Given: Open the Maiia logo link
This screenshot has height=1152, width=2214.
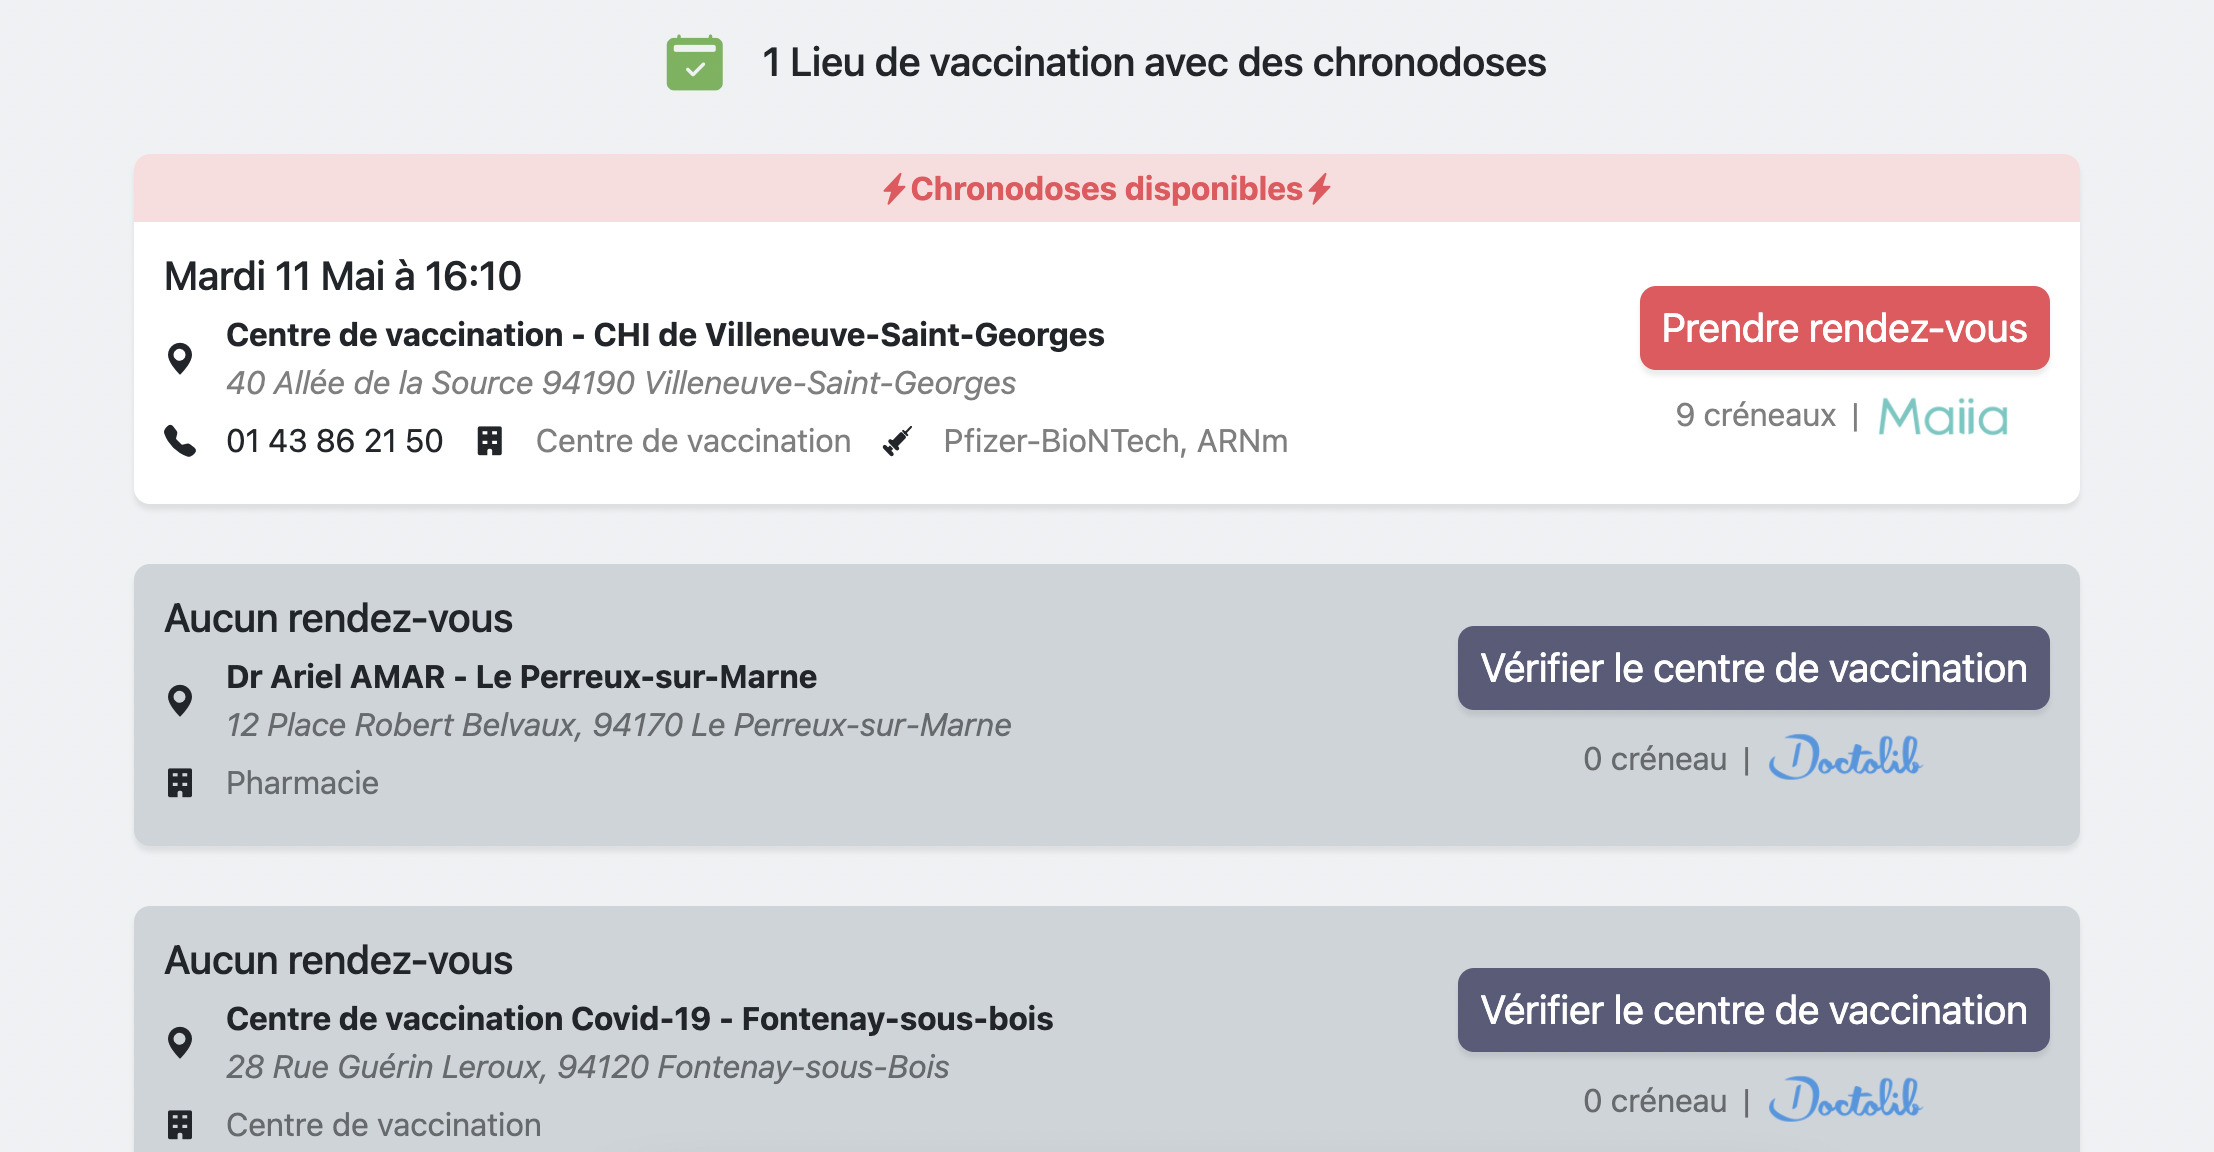Looking at the screenshot, I should [1944, 417].
